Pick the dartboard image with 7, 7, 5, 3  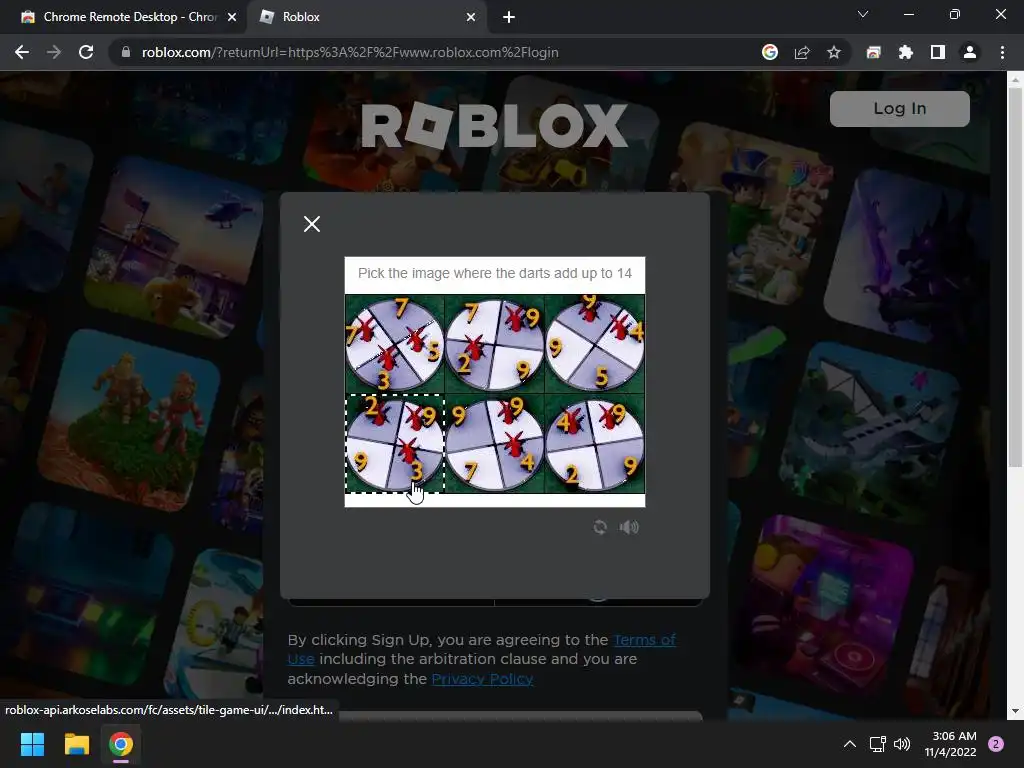394,344
